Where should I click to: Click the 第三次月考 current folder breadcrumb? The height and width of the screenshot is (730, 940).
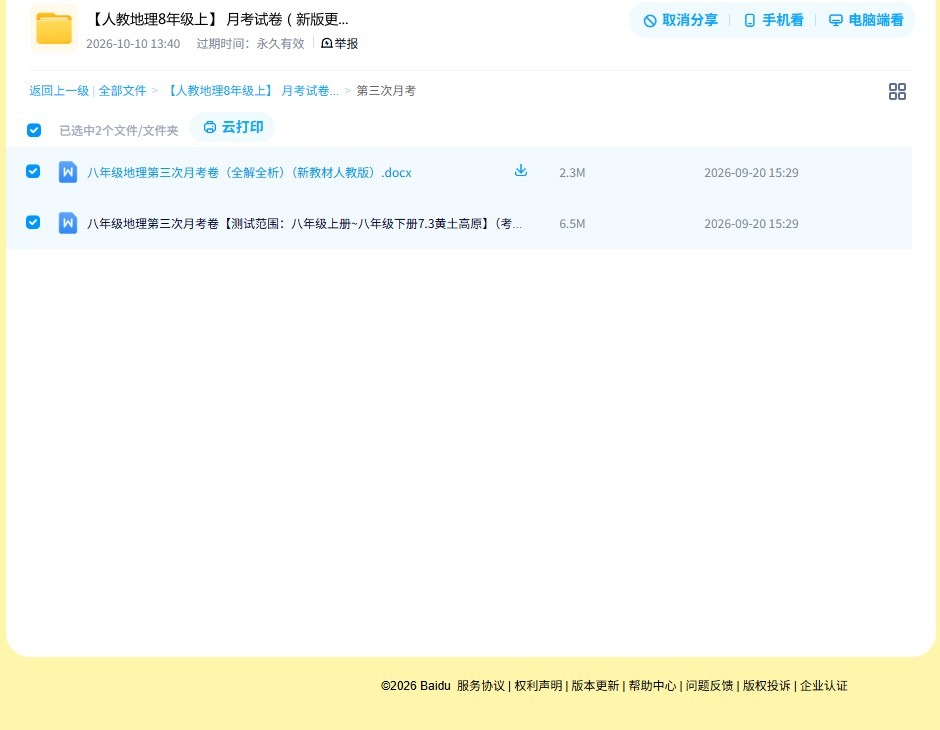[386, 91]
